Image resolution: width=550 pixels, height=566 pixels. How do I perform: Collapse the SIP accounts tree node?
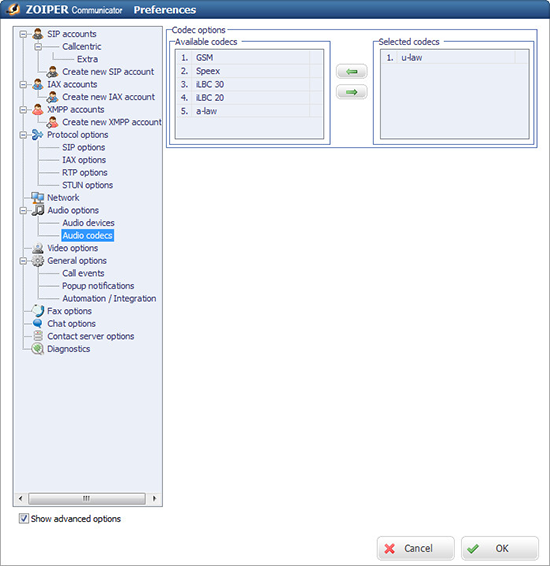tap(23, 34)
